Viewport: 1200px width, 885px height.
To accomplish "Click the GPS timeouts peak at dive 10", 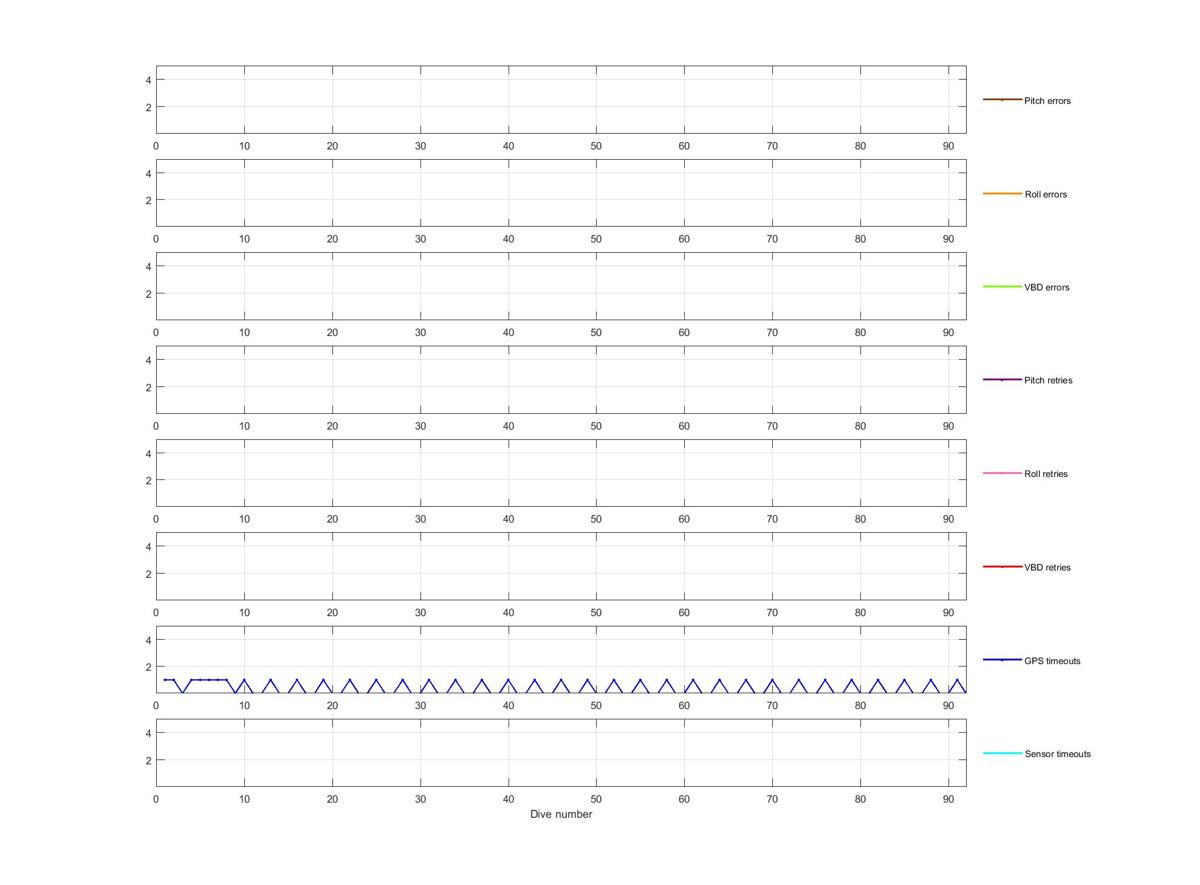I will (x=244, y=680).
